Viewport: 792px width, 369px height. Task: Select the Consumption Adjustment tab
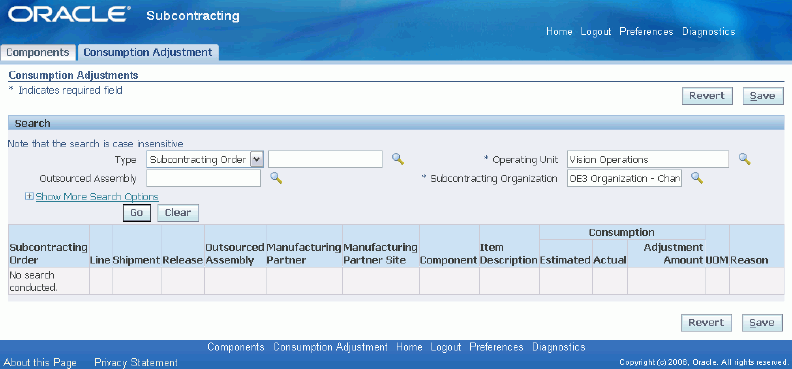coord(147,52)
